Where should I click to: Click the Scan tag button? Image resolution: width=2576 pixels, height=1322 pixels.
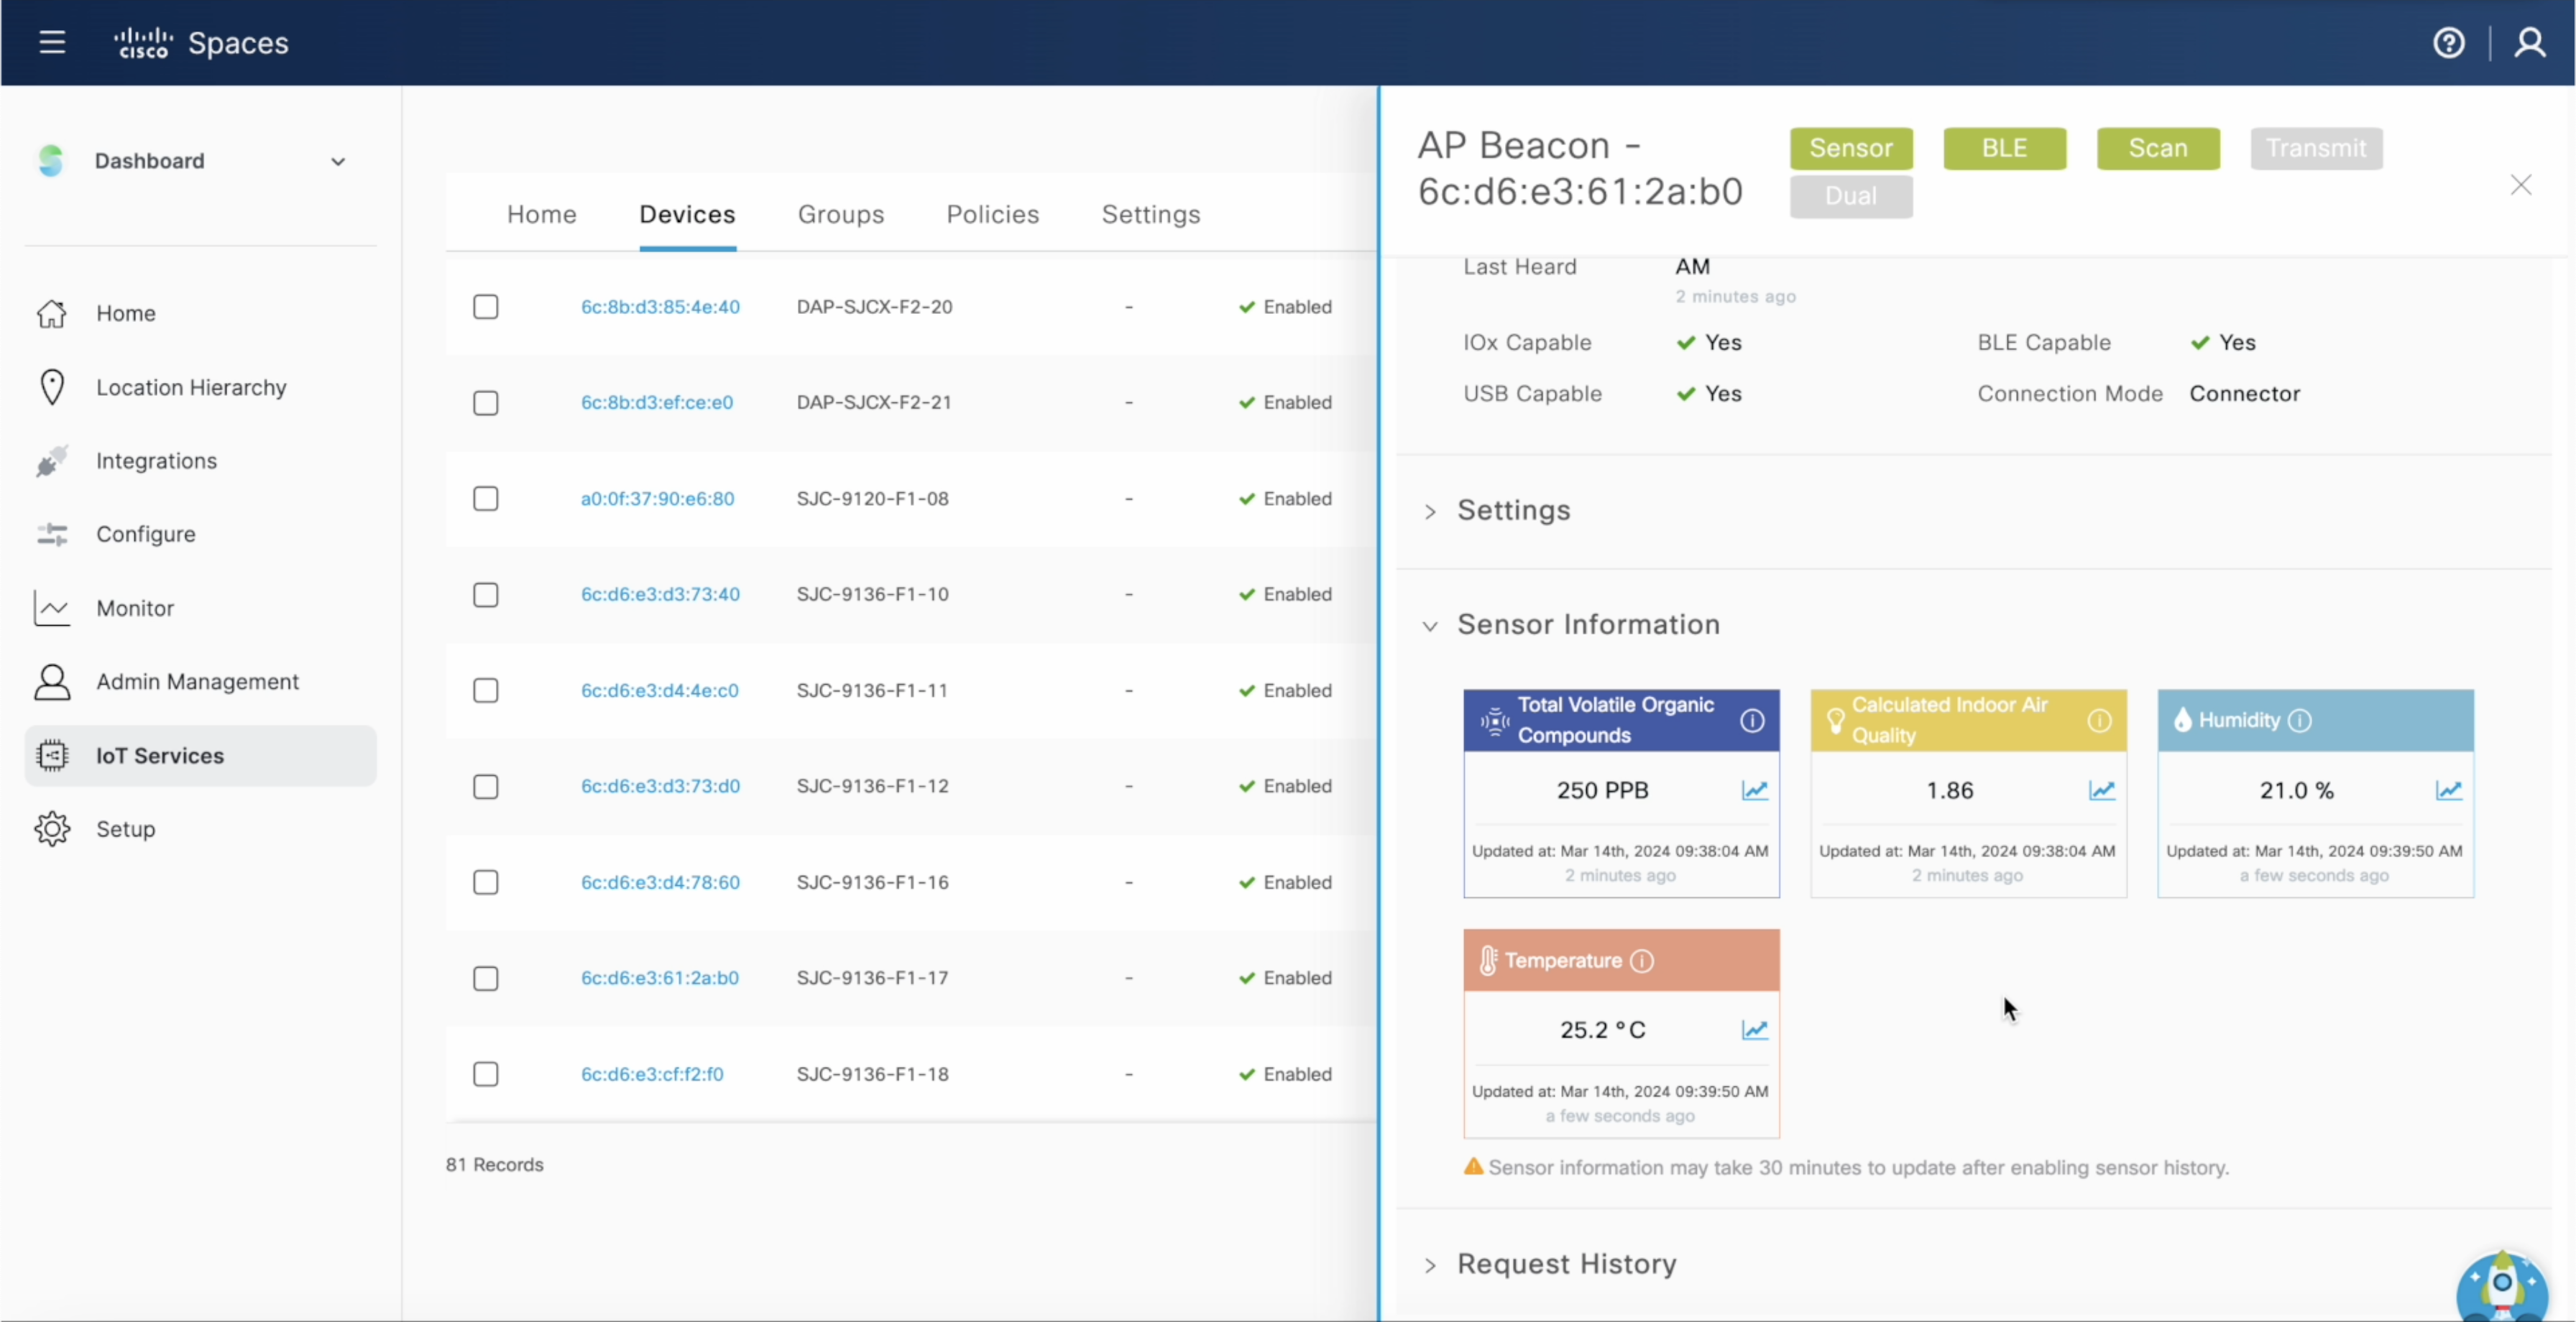pos(2157,148)
